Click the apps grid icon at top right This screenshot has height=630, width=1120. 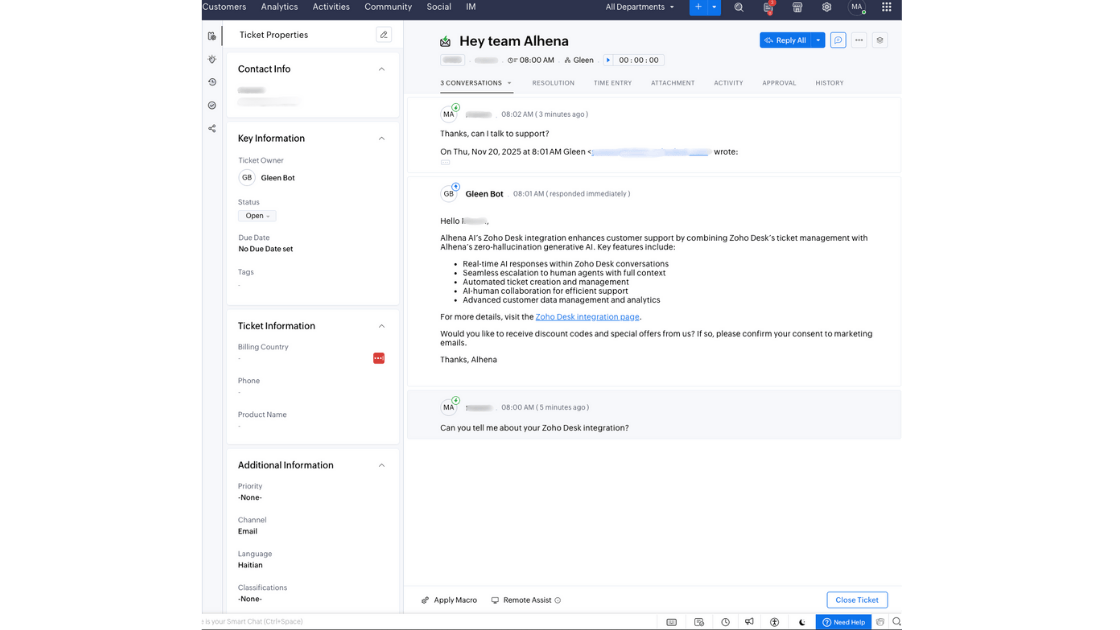point(886,7)
